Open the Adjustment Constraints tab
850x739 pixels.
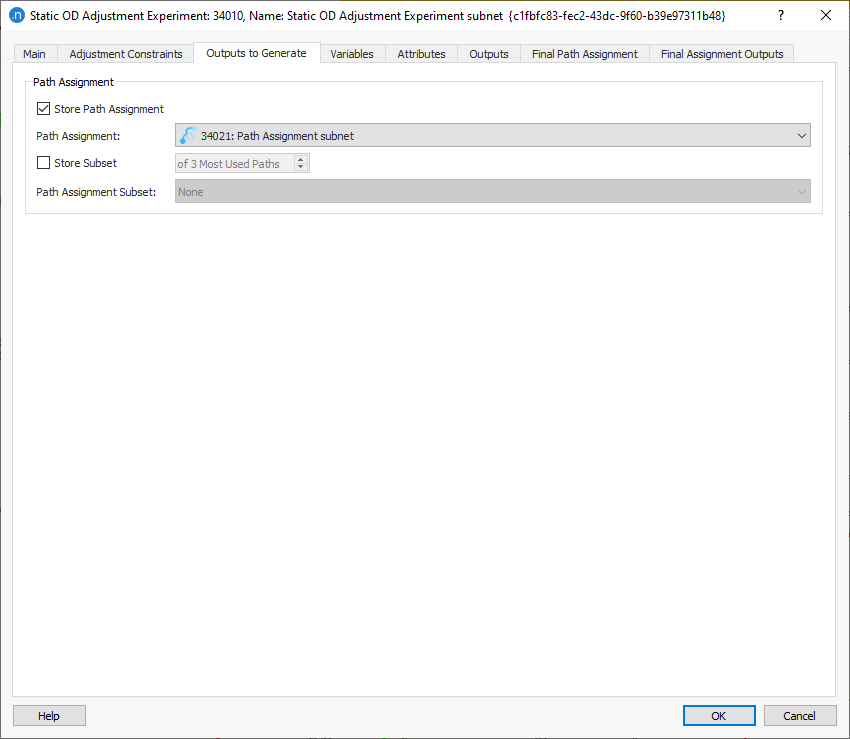(x=124, y=53)
